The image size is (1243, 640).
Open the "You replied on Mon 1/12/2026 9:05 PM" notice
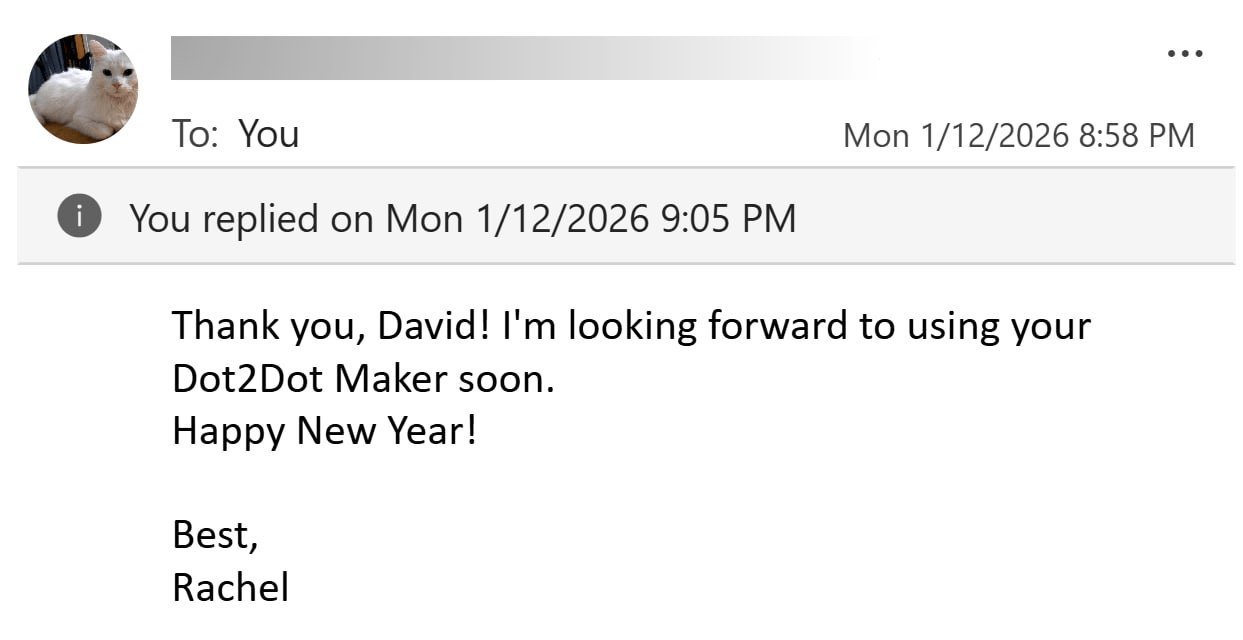click(x=462, y=218)
